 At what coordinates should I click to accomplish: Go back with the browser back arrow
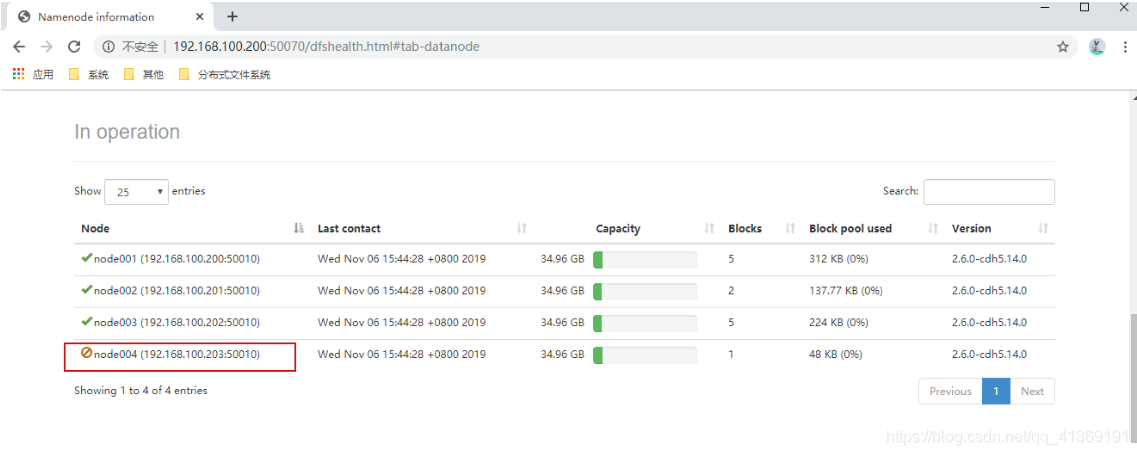(19, 46)
